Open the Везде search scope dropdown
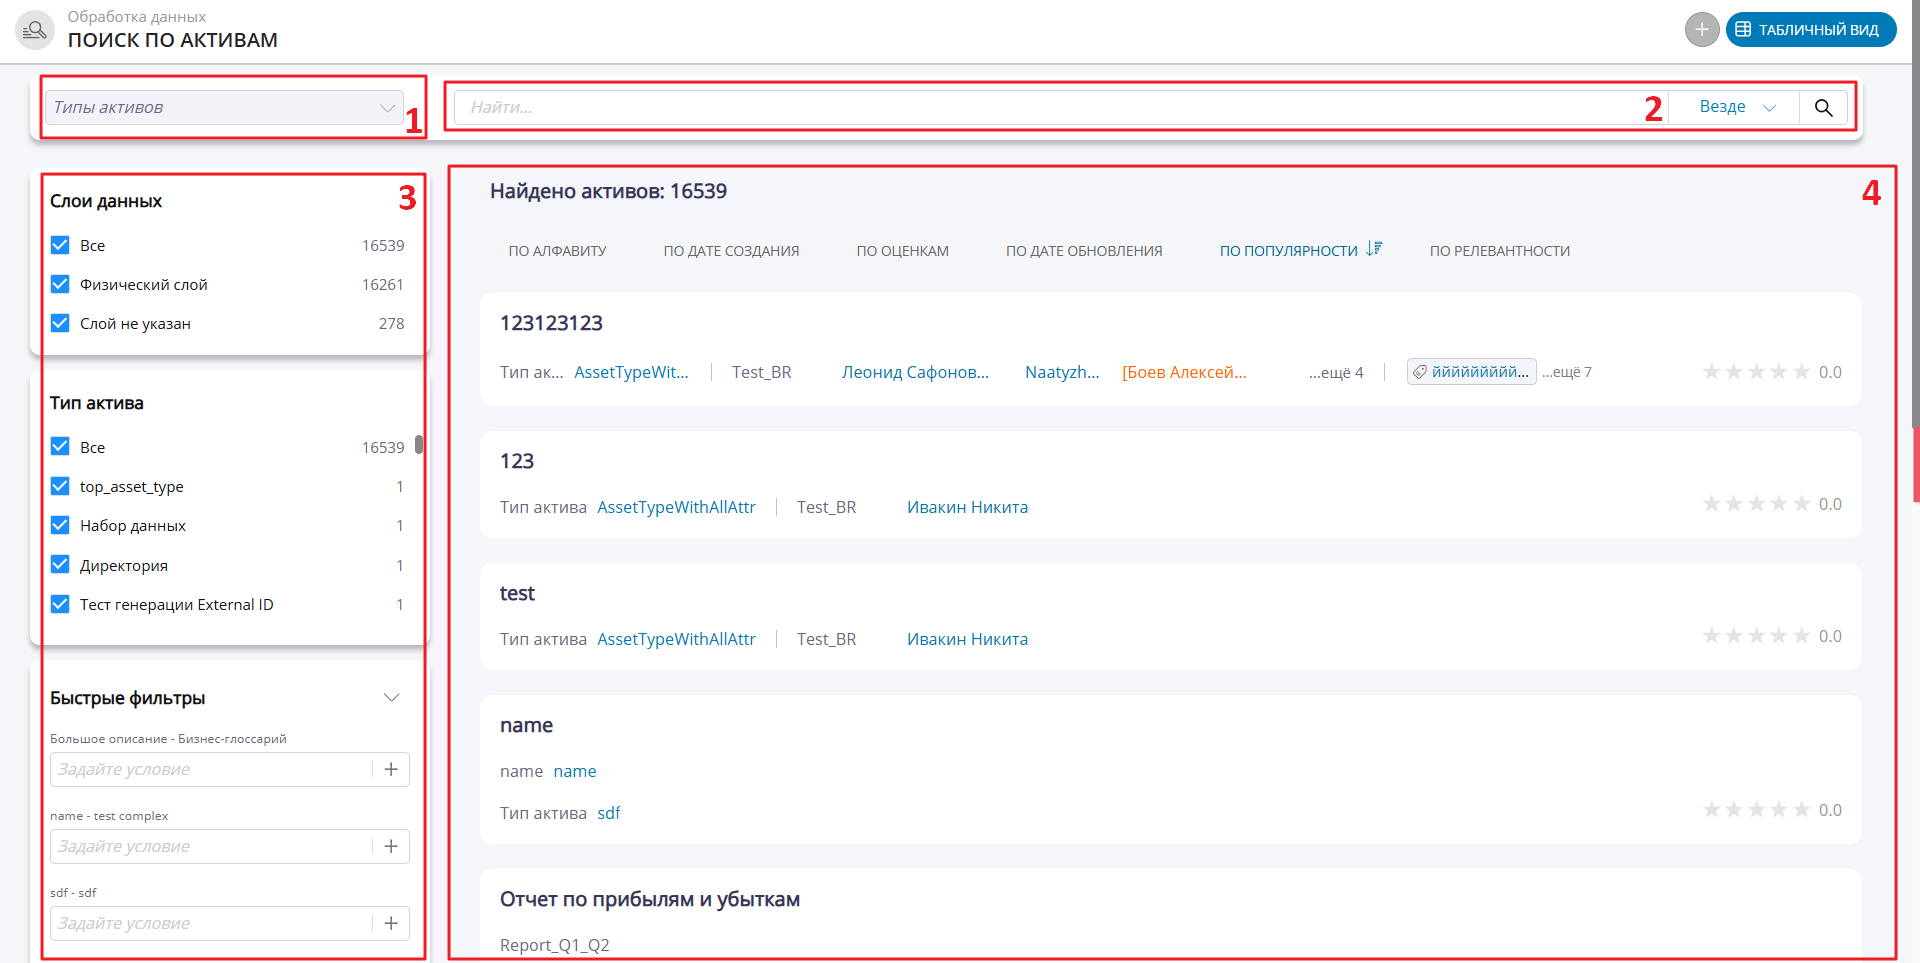This screenshot has height=963, width=1920. coord(1736,107)
